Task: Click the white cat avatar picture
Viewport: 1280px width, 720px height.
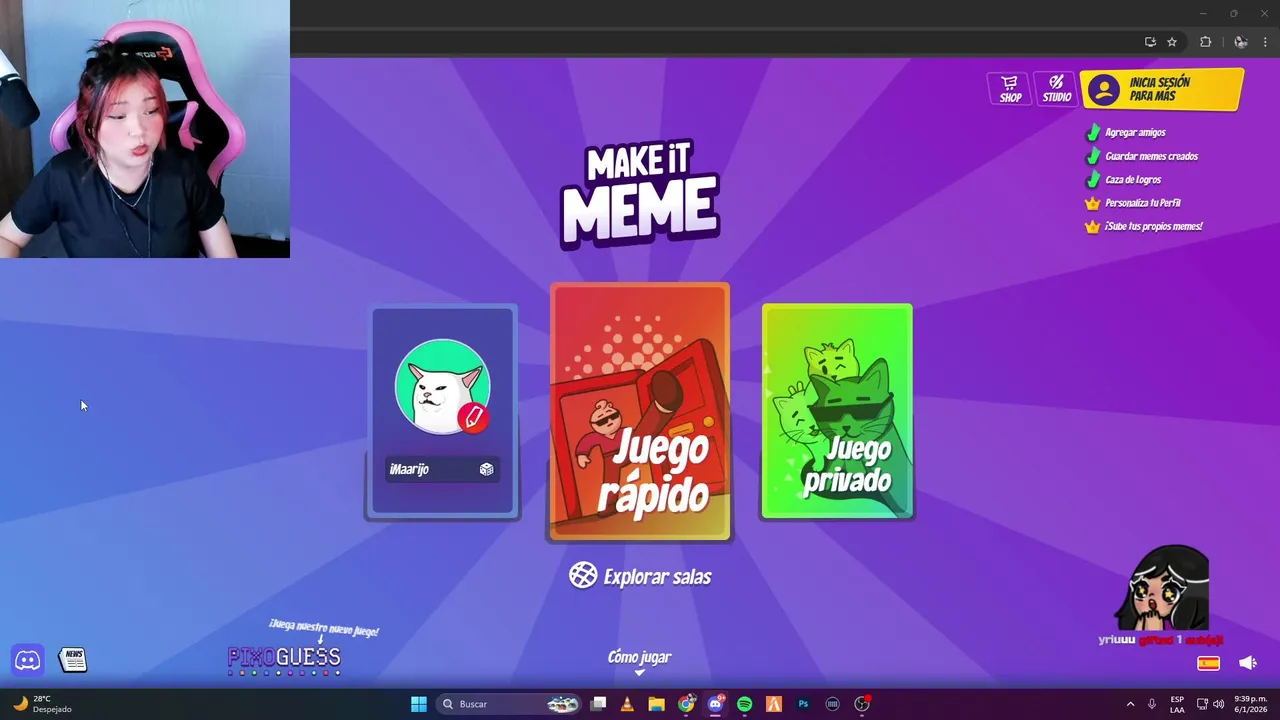Action: click(441, 386)
